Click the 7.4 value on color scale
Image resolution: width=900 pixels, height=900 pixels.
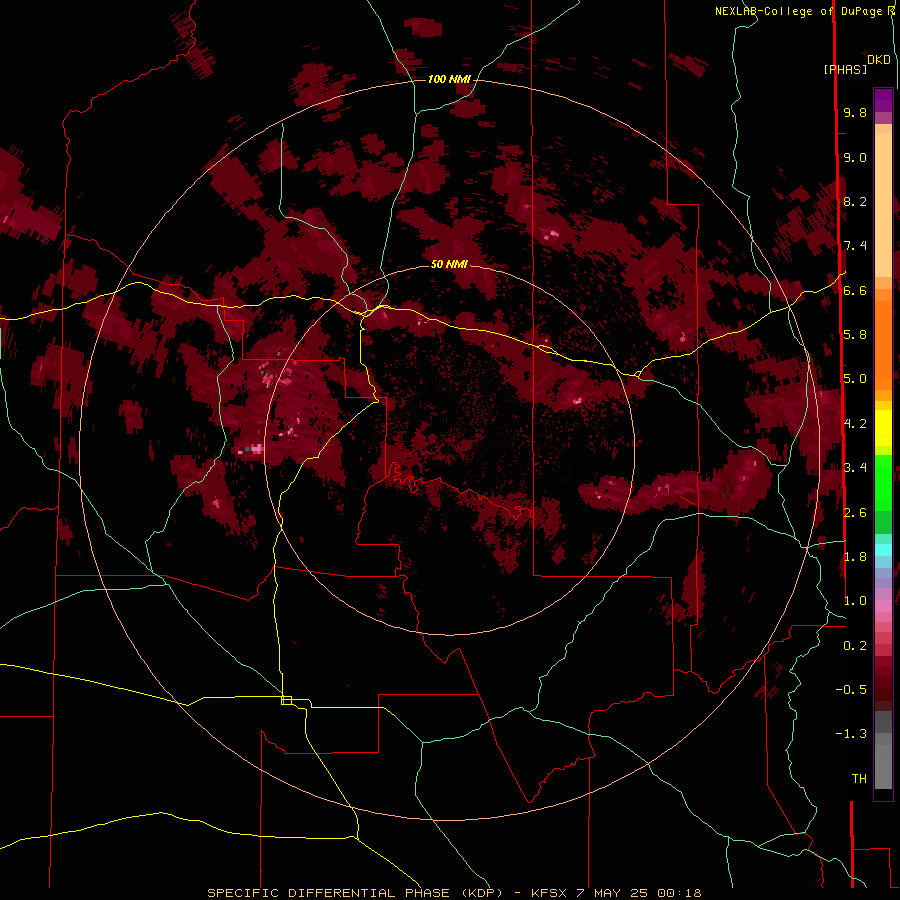(855, 246)
